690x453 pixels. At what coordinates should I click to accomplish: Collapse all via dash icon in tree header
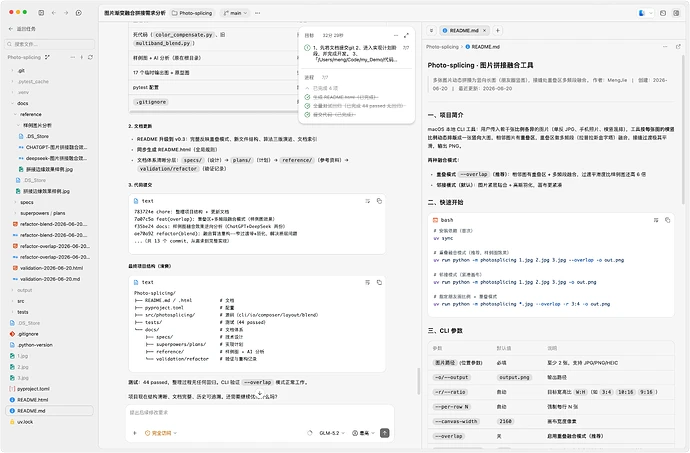tap(73, 57)
